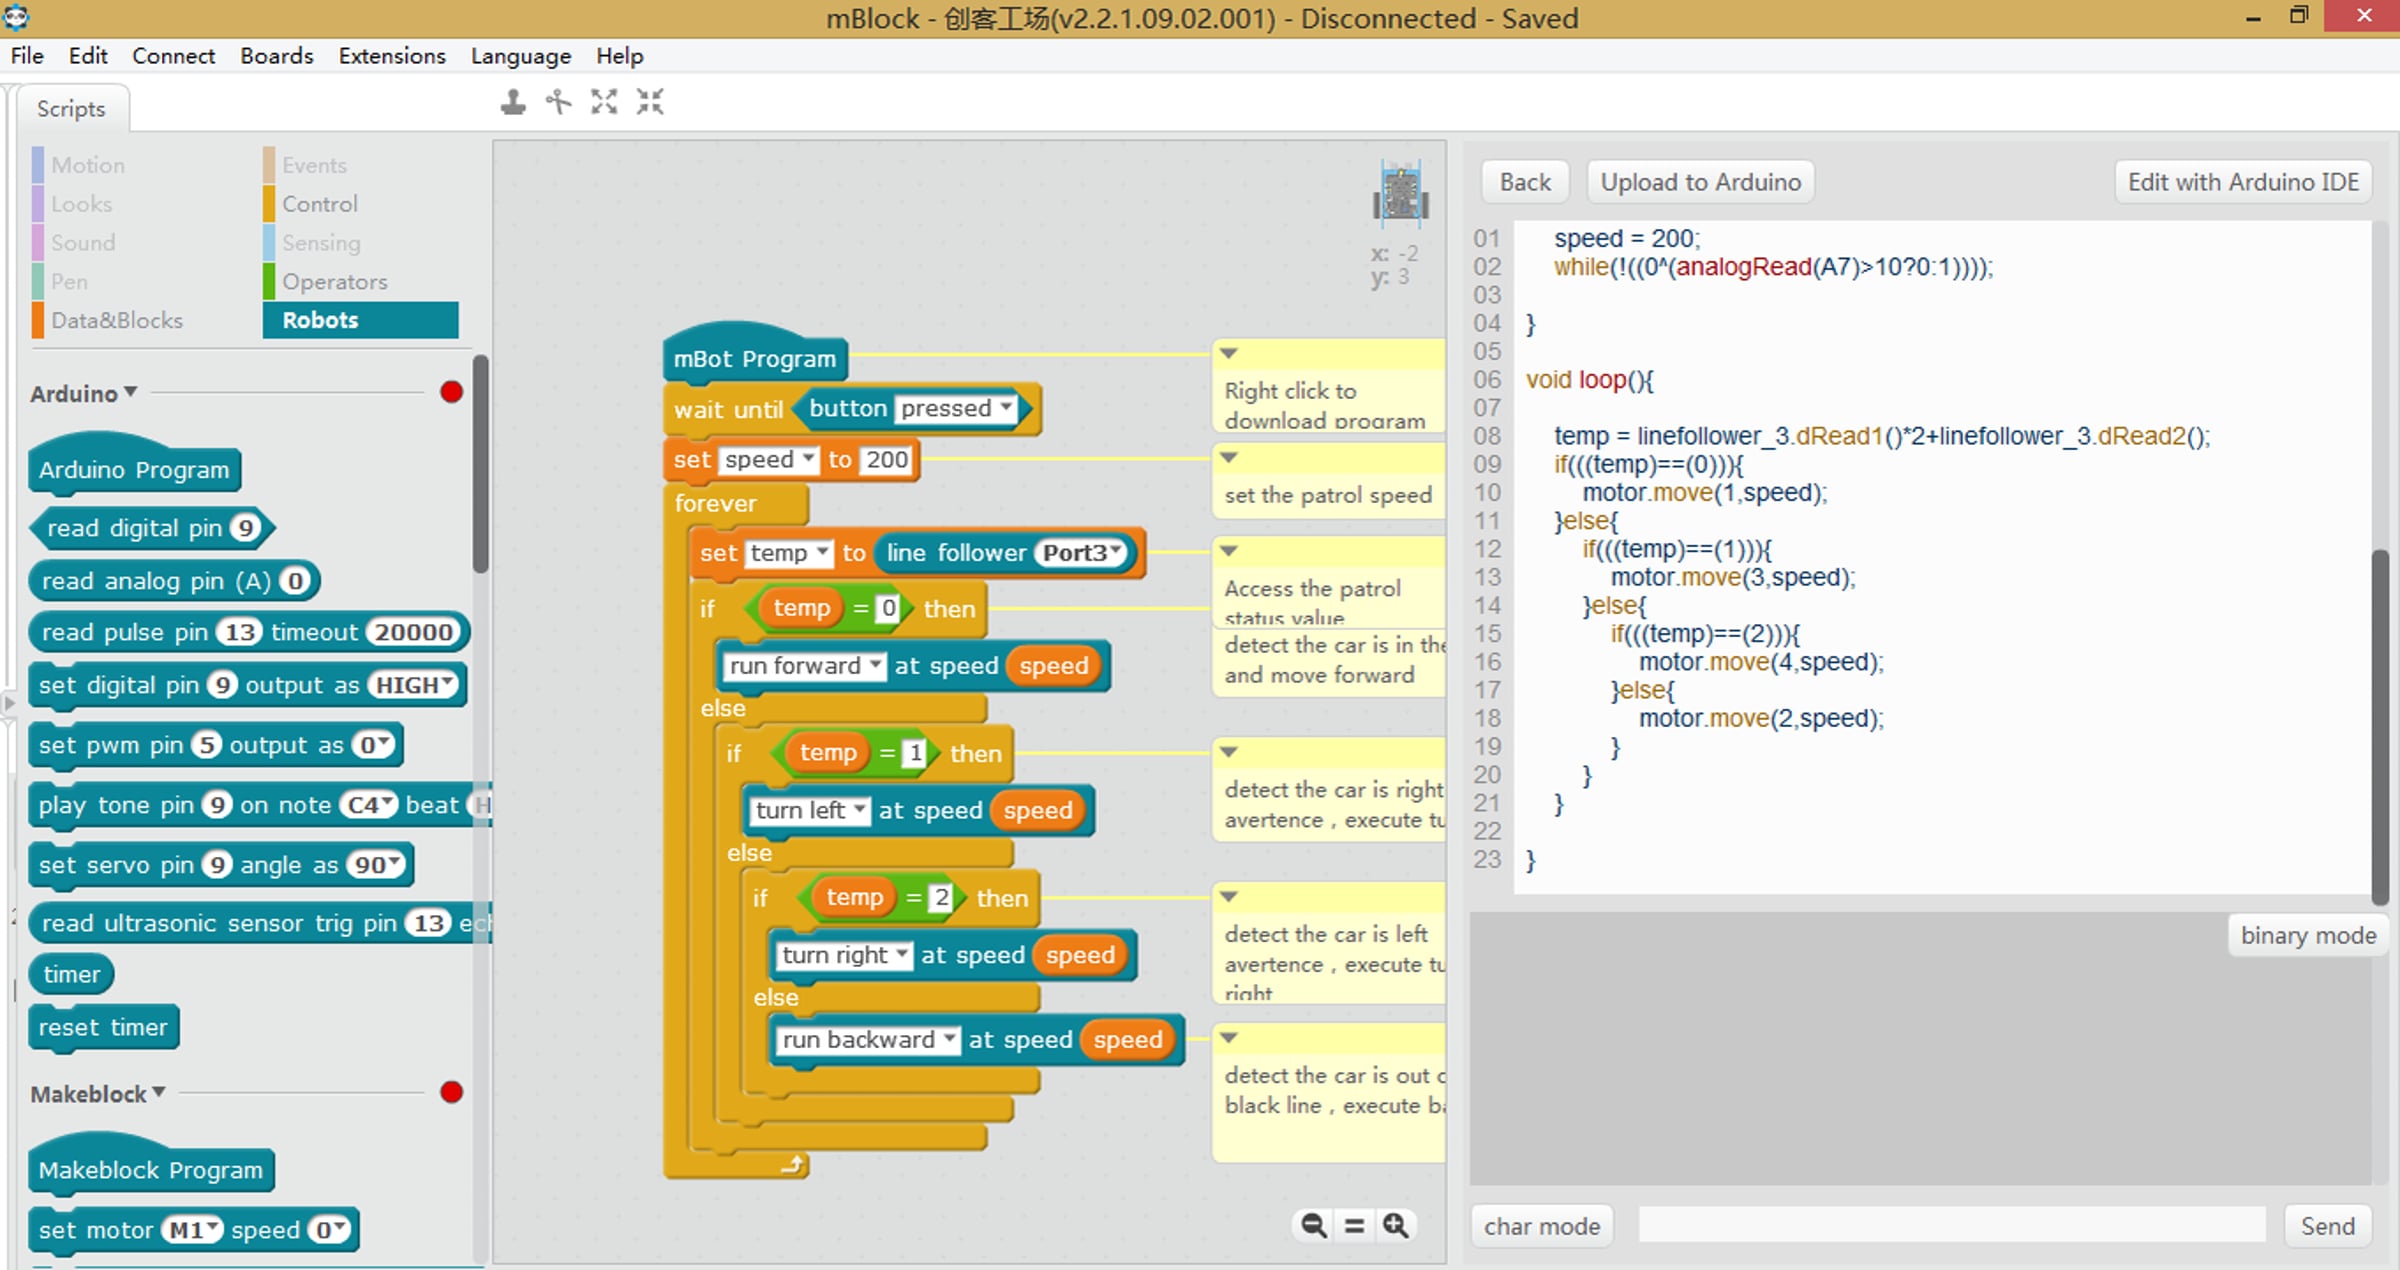Screen dimensions: 2400x1270
Task: Click the Send button
Action: point(2328,1226)
